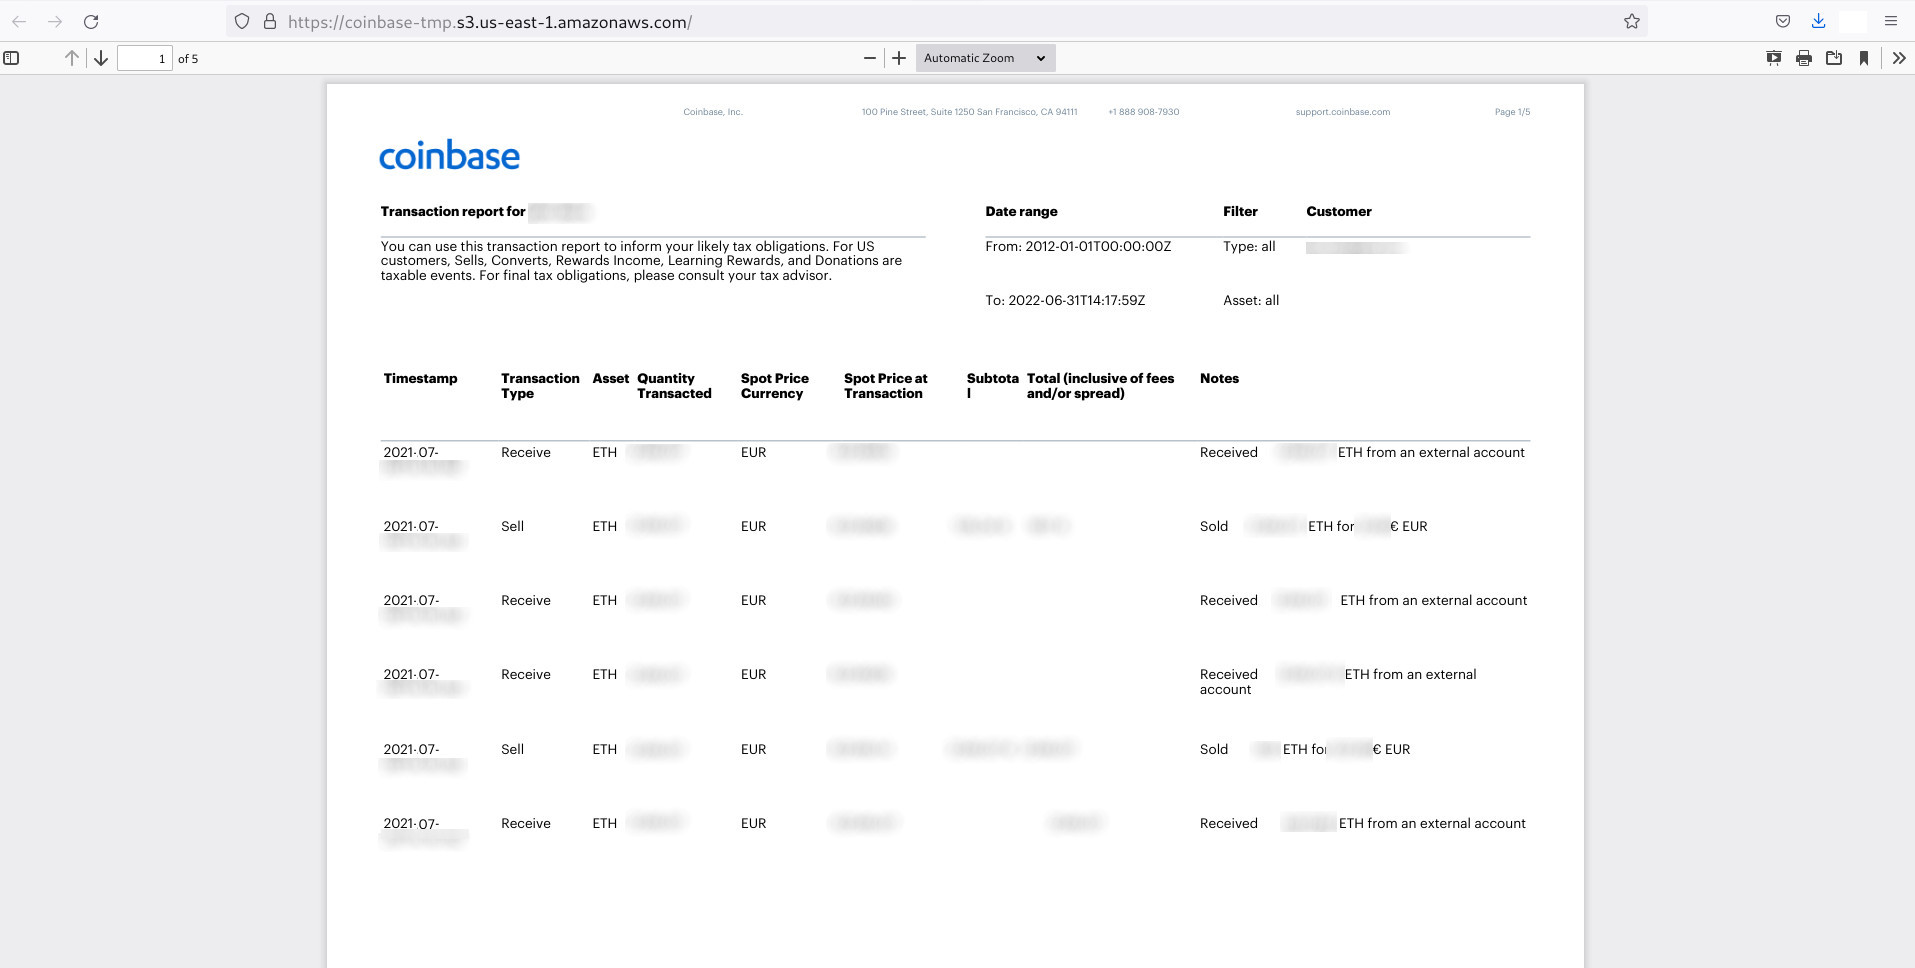This screenshot has height=968, width=1915.
Task: View site security lock information
Action: click(270, 21)
